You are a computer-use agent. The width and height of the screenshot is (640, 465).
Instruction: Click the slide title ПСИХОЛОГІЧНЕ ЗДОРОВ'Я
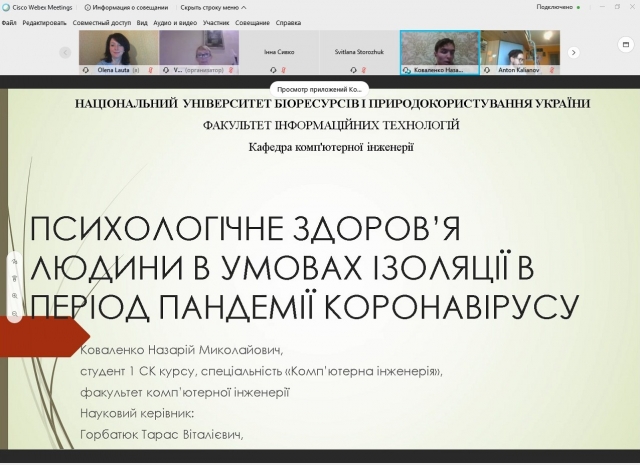click(245, 229)
